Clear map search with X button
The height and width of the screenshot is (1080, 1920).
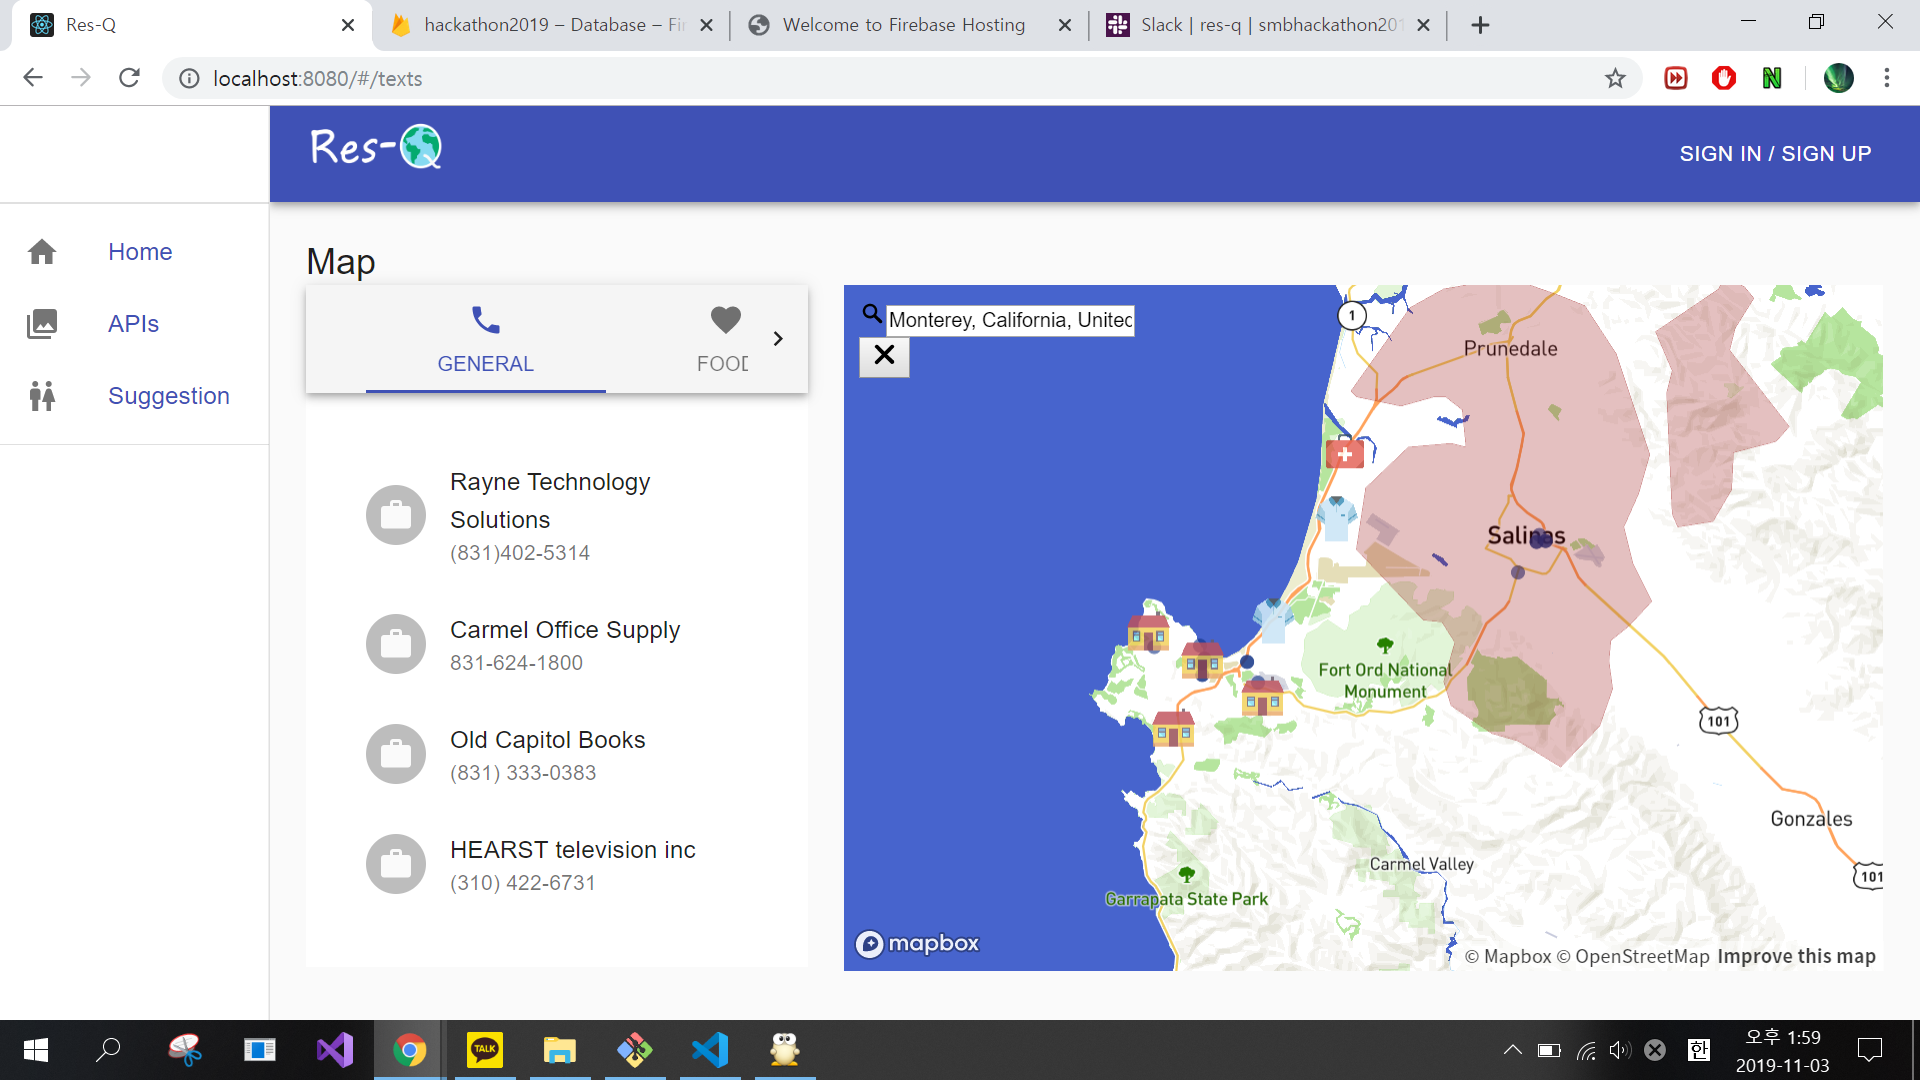(x=884, y=355)
